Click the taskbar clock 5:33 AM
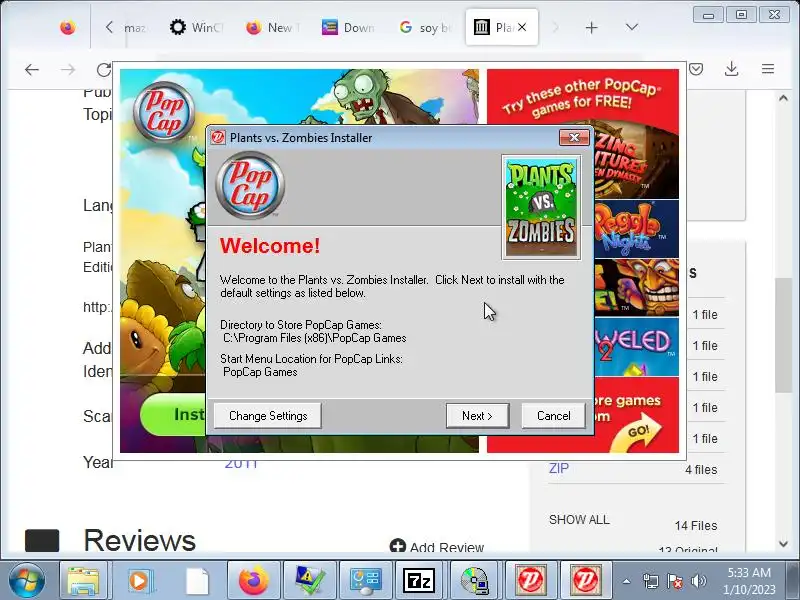Viewport: 800px width, 600px height. (x=749, y=572)
